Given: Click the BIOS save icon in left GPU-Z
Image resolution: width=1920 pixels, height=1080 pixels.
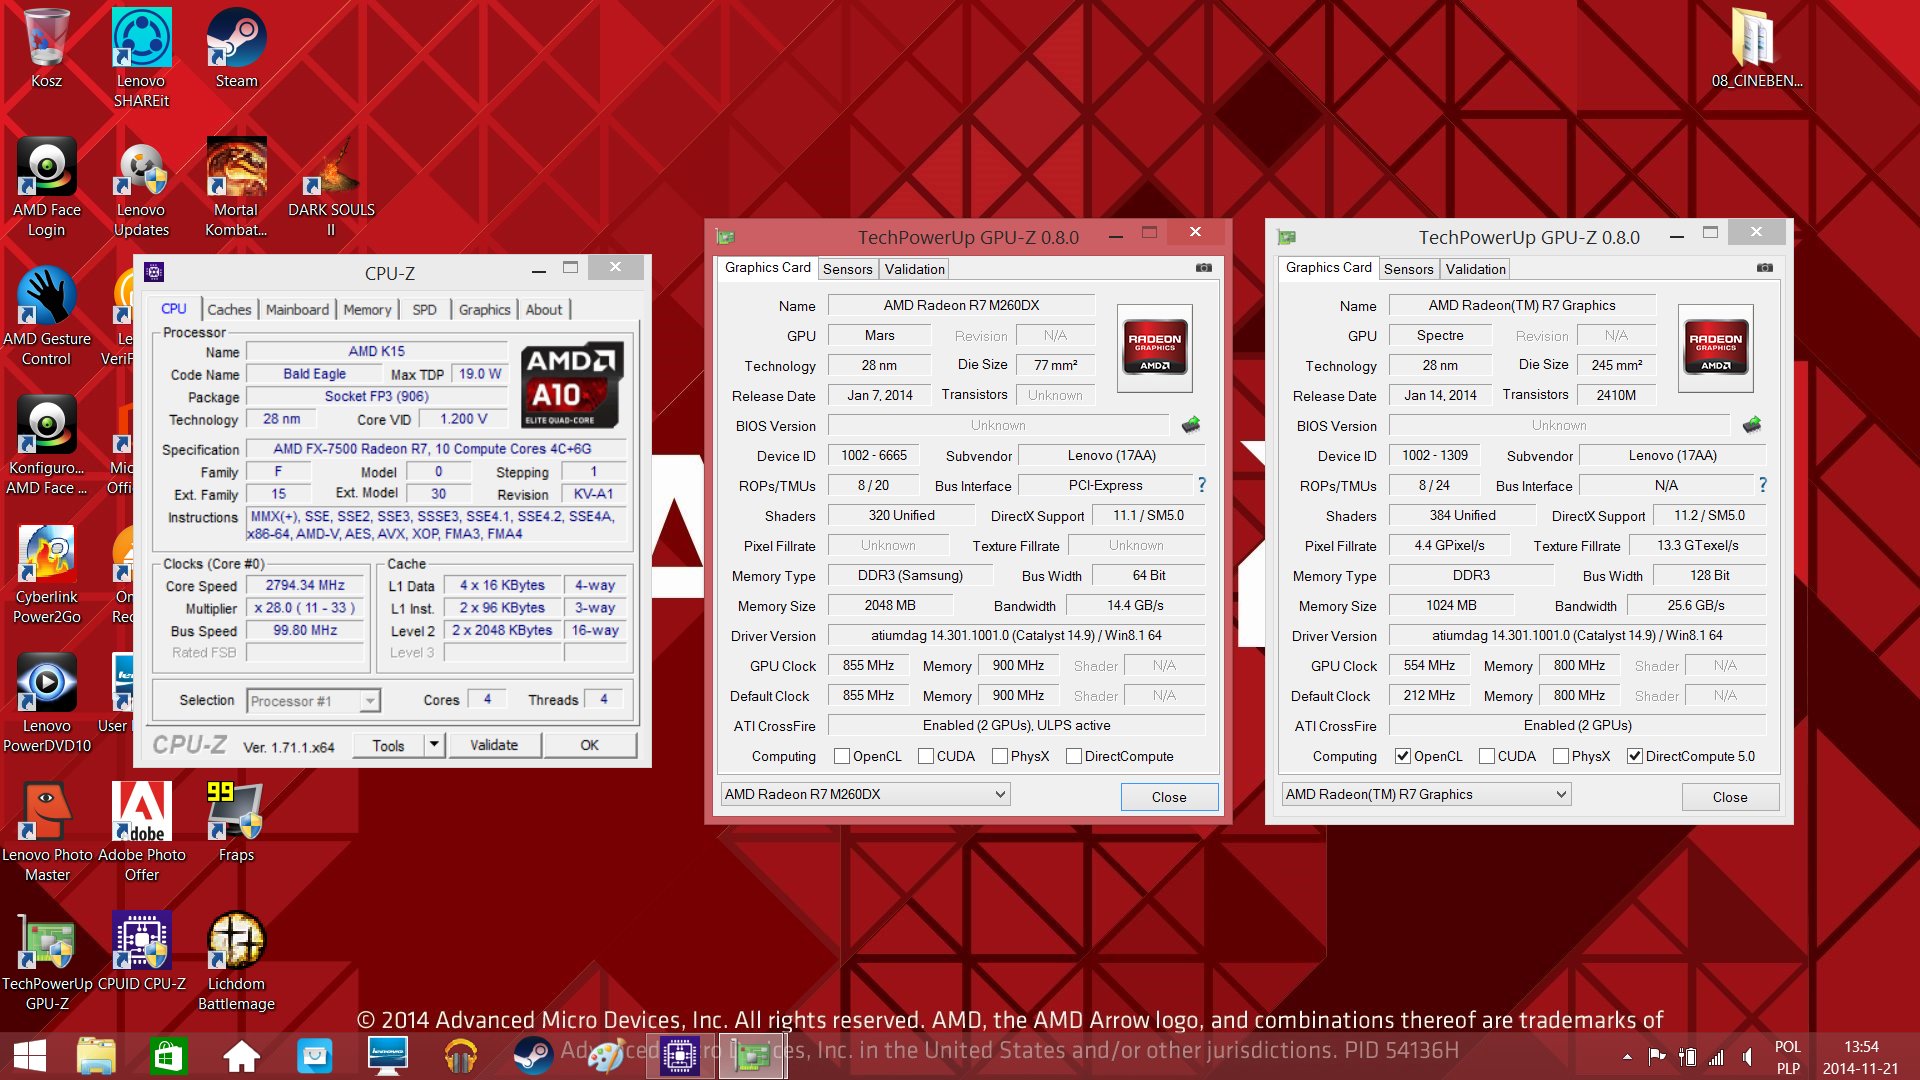Looking at the screenshot, I should (1190, 425).
